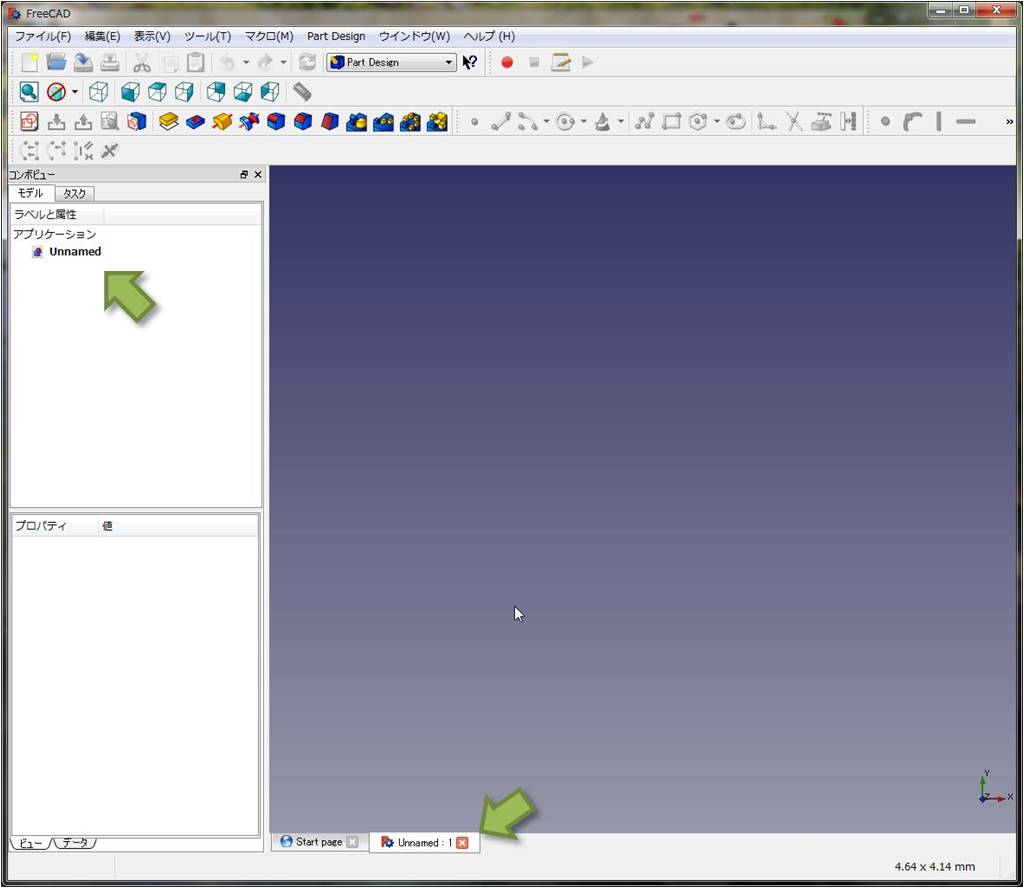Click the Pocket tool icon
Viewport: 1024px width, 888px height.
195,121
